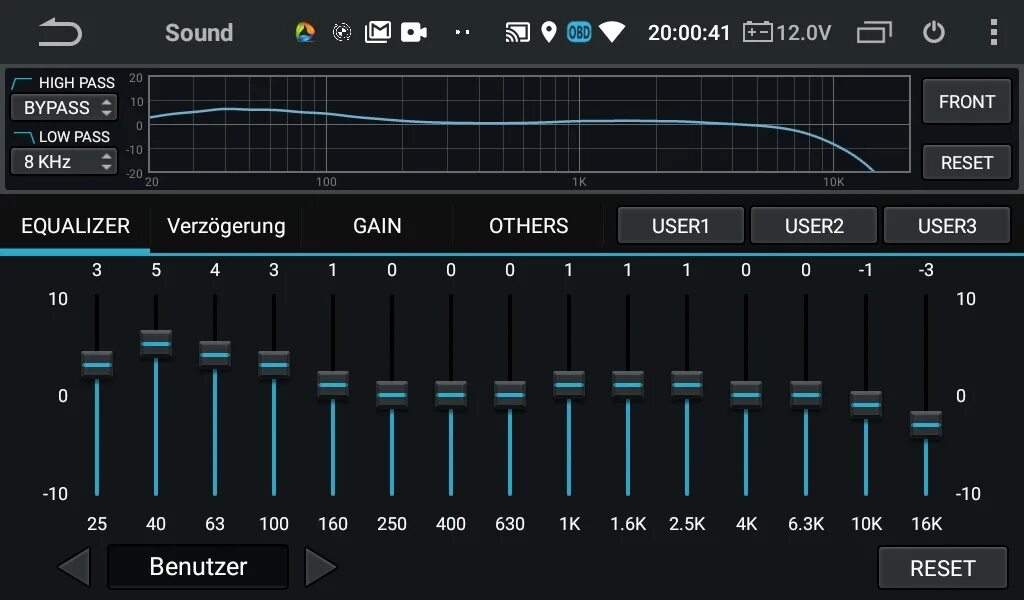1024x600 pixels.
Task: Tap the video camera recording icon
Action: (413, 32)
